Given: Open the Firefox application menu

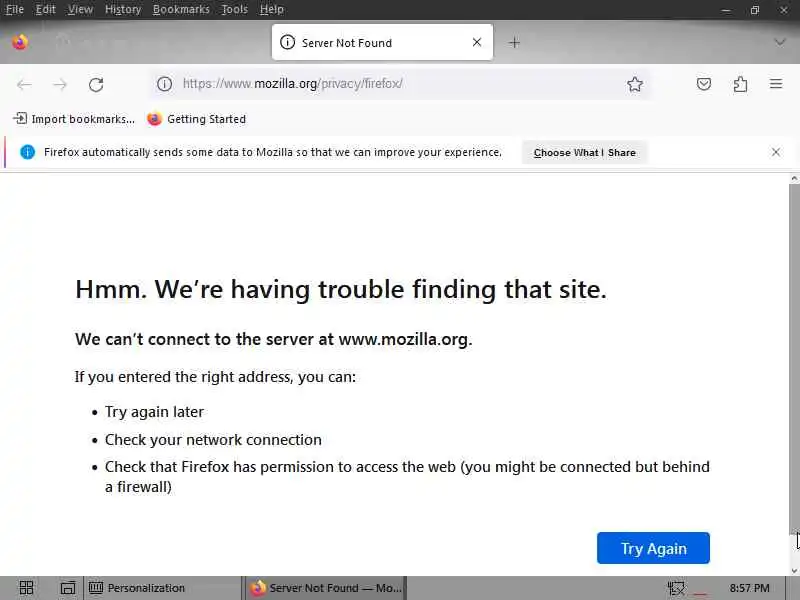Looking at the screenshot, I should pyautogui.click(x=776, y=85).
